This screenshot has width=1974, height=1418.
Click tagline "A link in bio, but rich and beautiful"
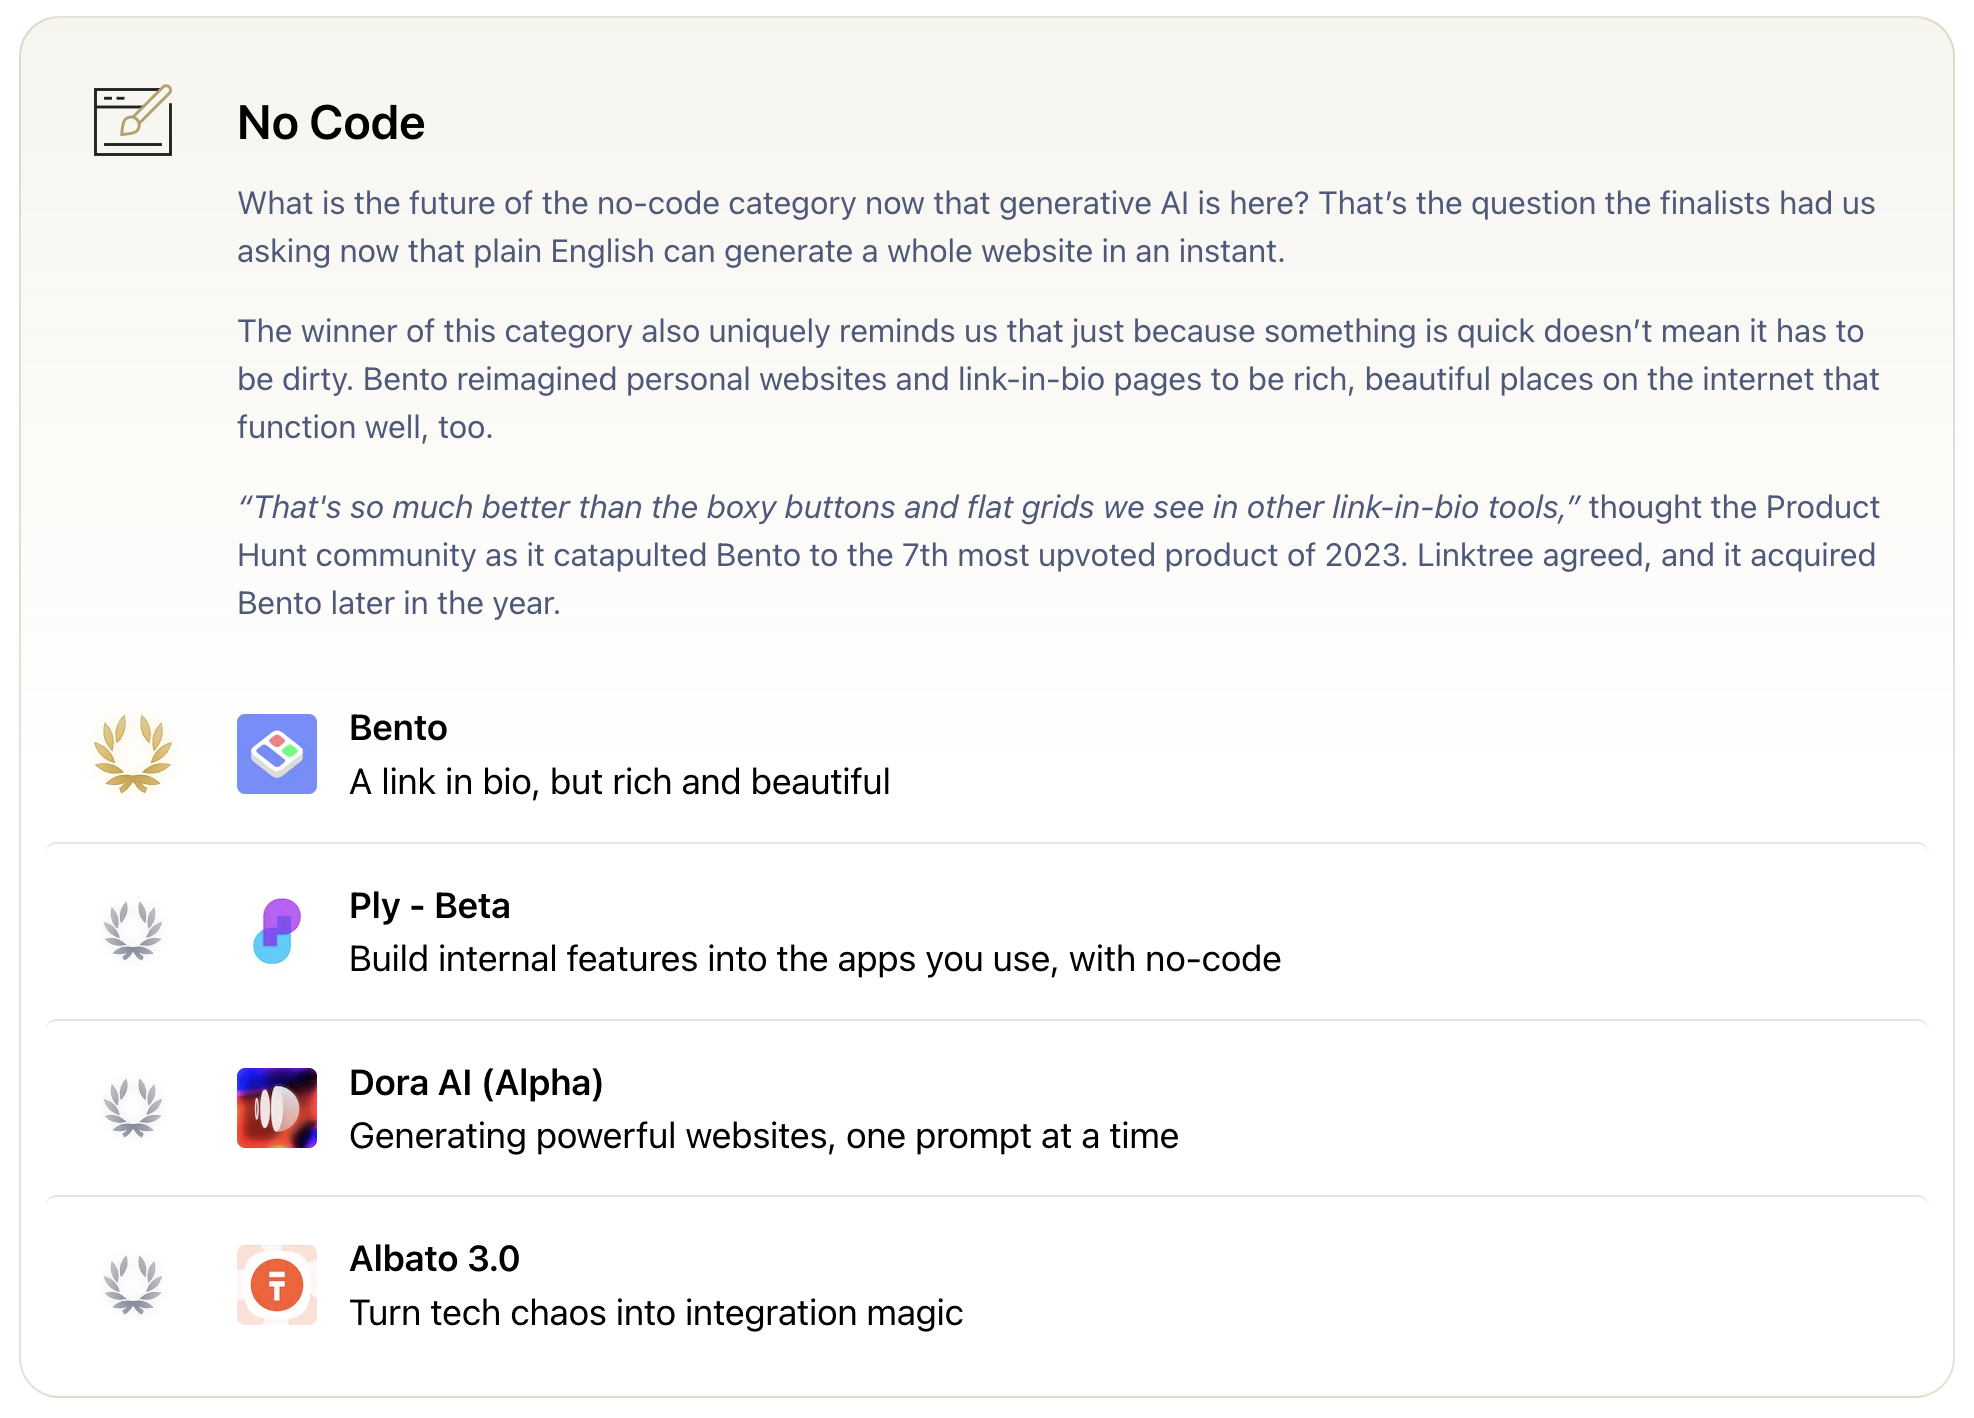pos(620,782)
